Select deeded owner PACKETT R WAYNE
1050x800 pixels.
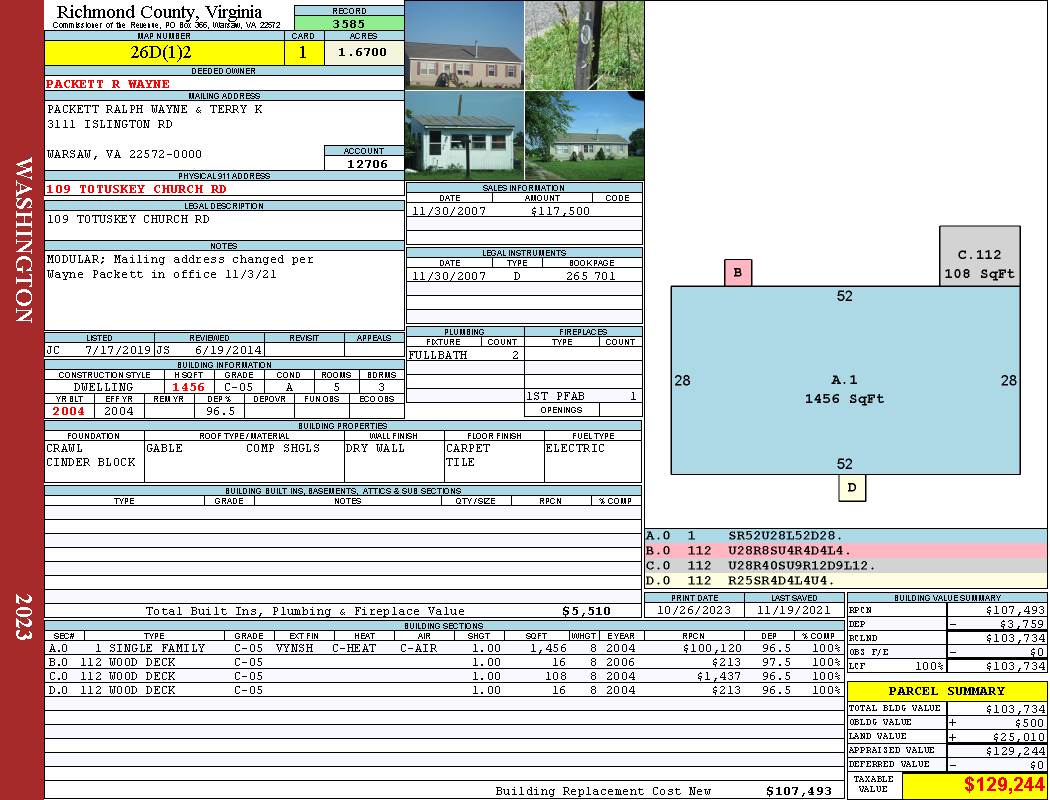tap(108, 84)
